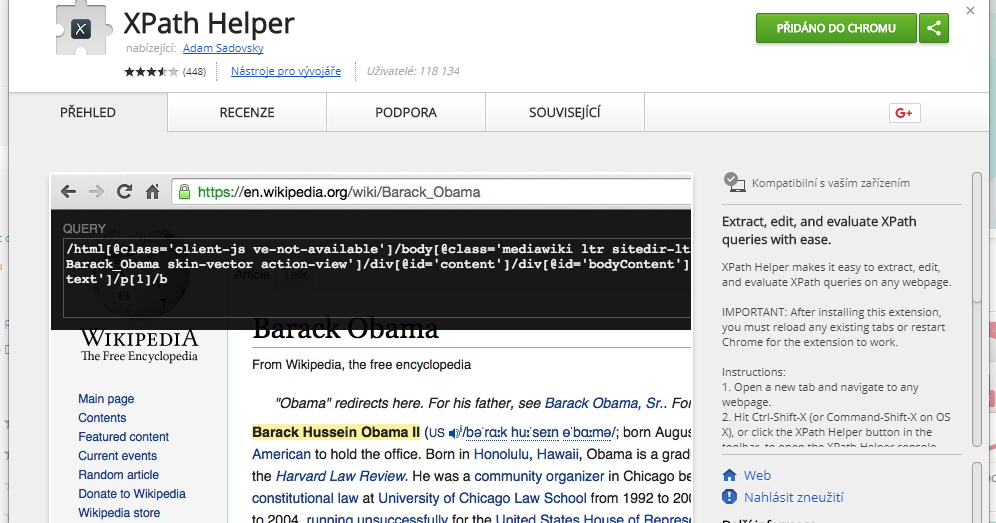
Task: Click the XPath QUERY text box
Action: pyautogui.click(x=377, y=278)
